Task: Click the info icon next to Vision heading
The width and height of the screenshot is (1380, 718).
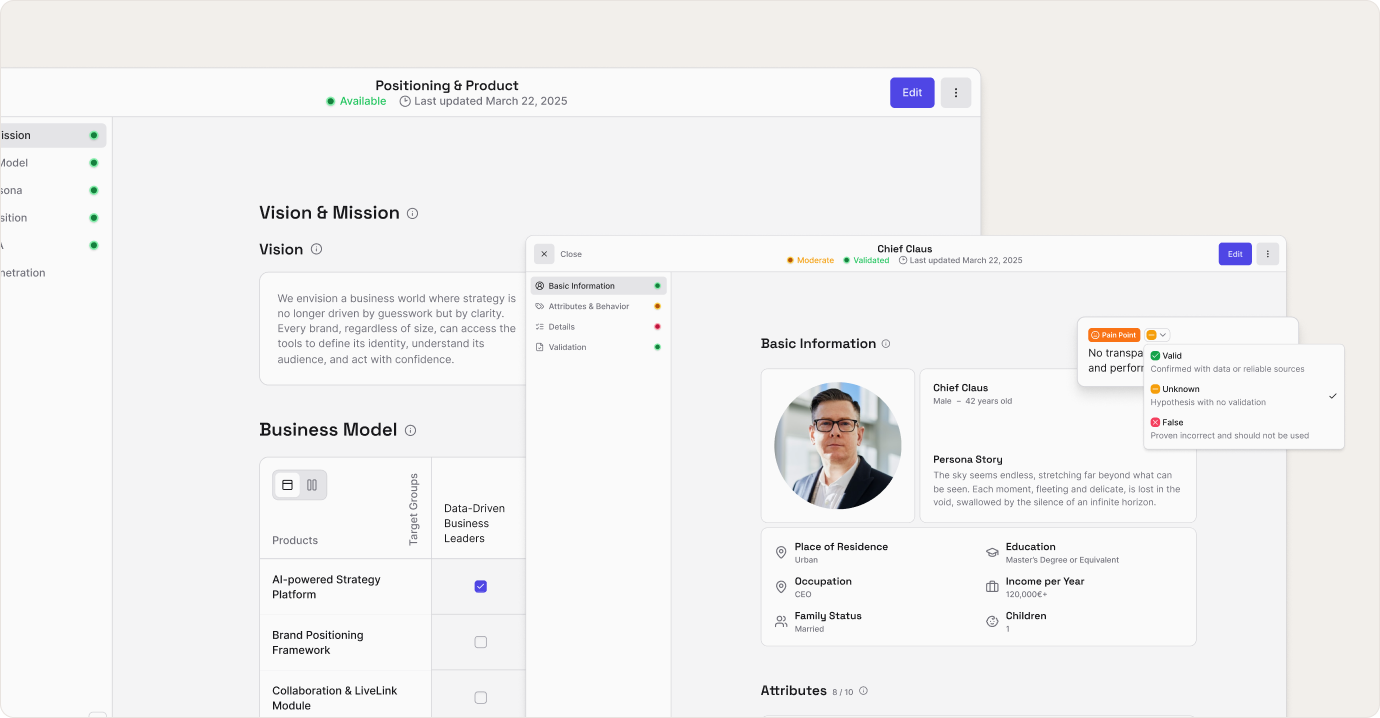Action: point(316,249)
